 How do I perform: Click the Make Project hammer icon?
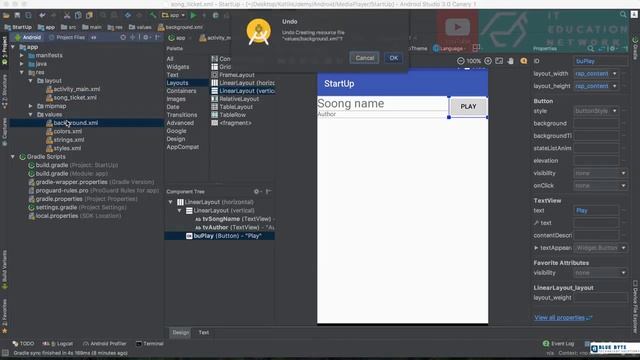pyautogui.click(x=153, y=16)
